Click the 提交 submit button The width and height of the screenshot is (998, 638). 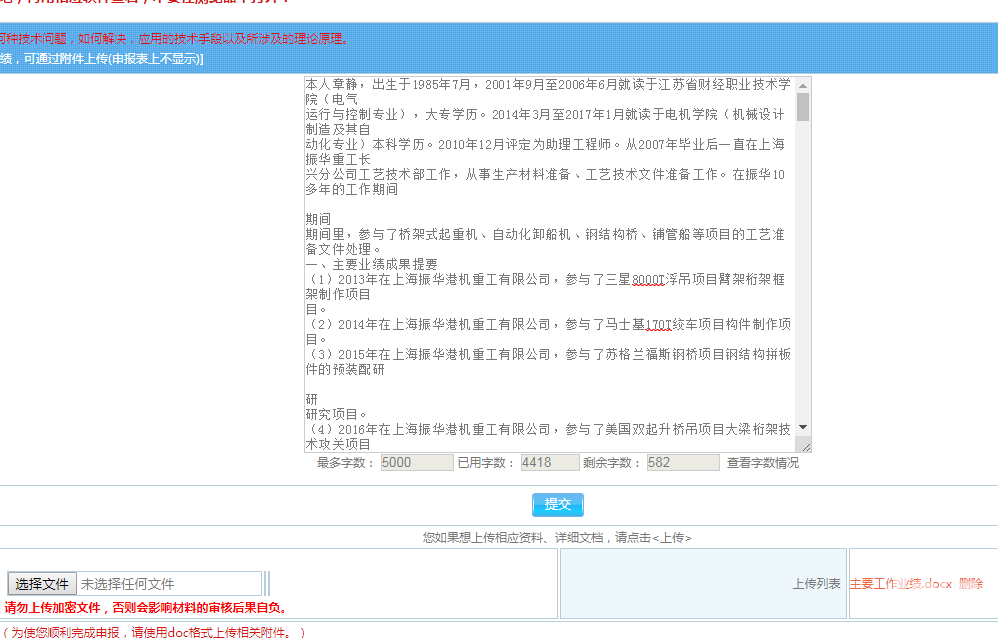coord(558,504)
